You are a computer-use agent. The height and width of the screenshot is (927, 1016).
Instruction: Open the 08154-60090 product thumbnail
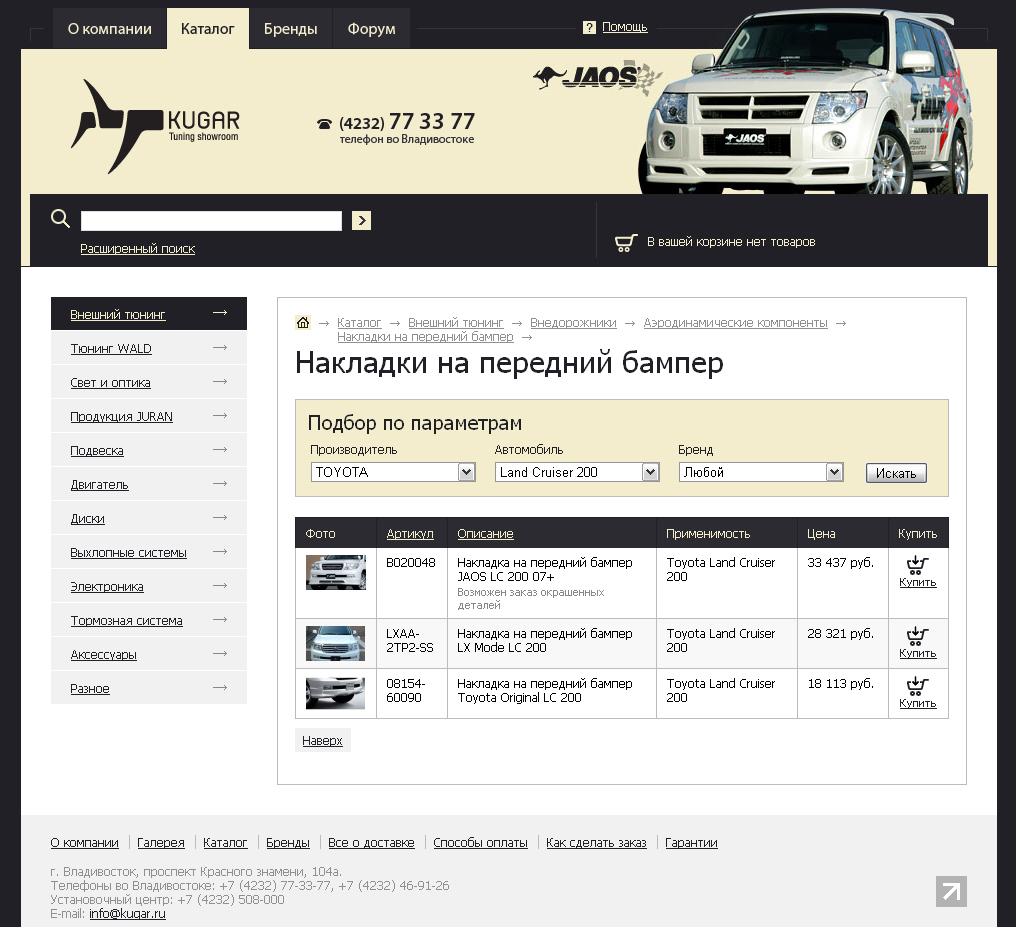tap(336, 693)
